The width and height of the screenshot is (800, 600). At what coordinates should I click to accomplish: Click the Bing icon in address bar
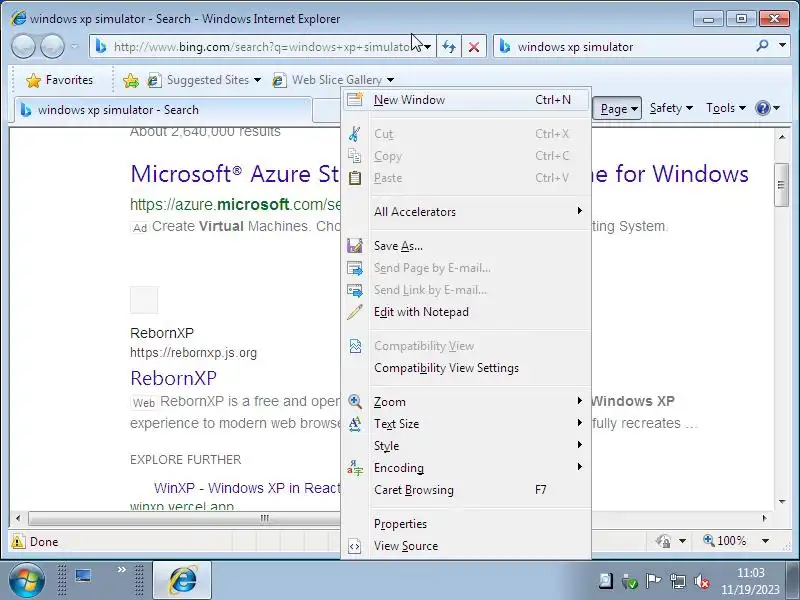pyautogui.click(x=101, y=47)
